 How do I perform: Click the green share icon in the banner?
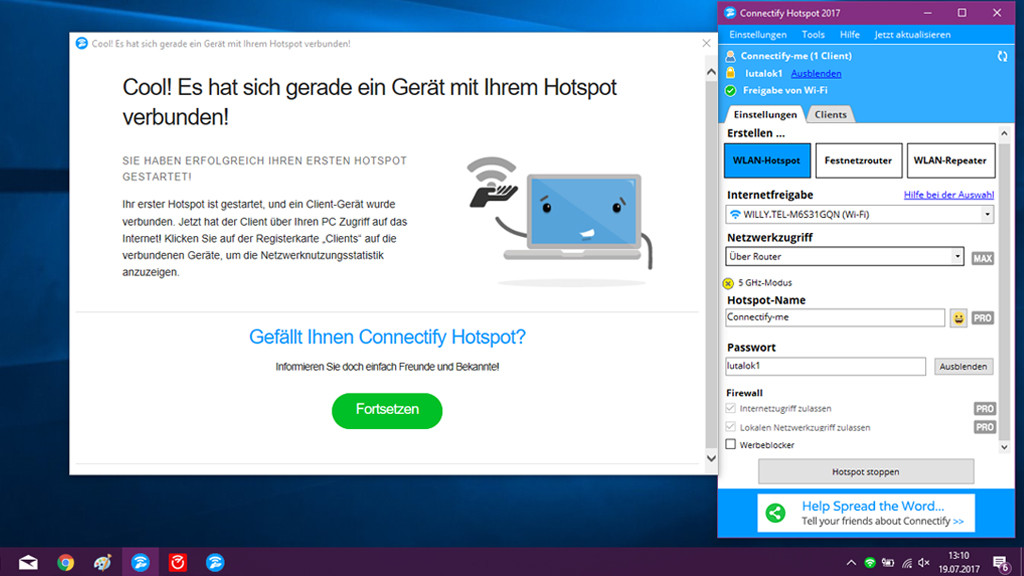coord(776,513)
